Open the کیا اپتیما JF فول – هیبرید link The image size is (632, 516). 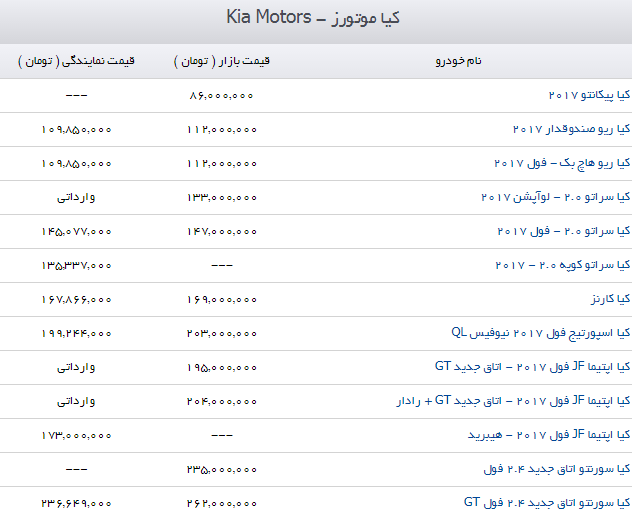coord(549,435)
